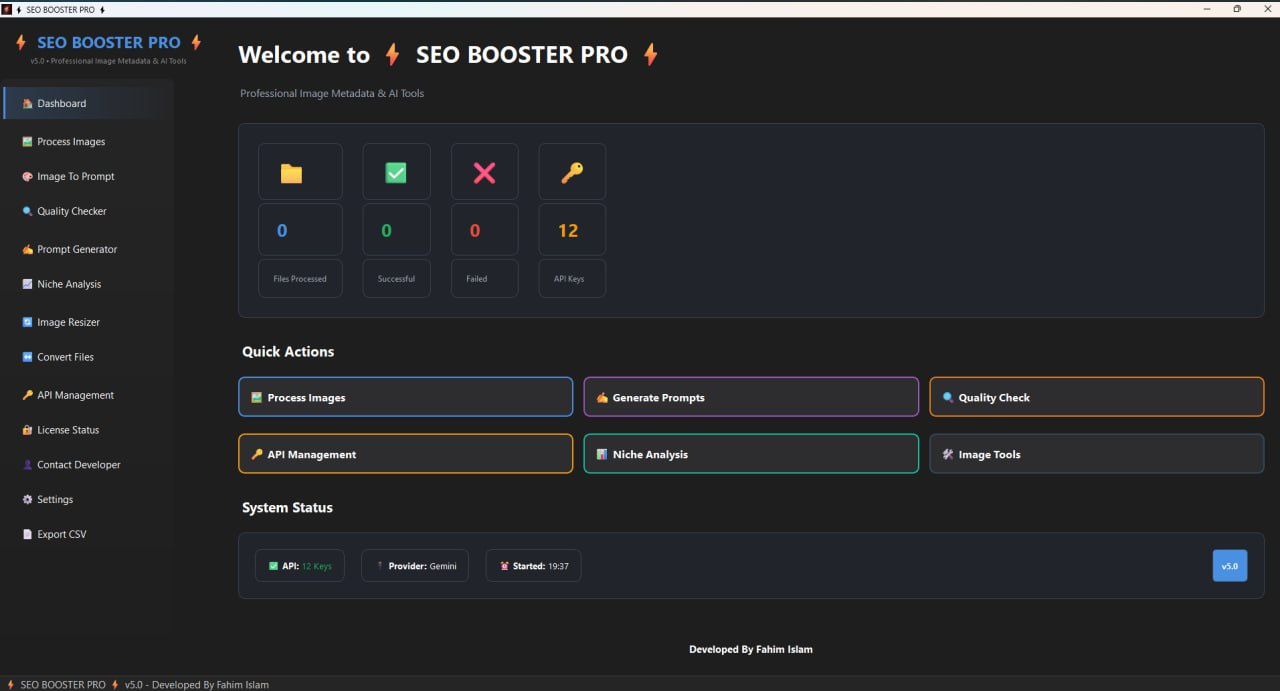
Task: Click the Quality Checker magnifier icon
Action: [28, 212]
